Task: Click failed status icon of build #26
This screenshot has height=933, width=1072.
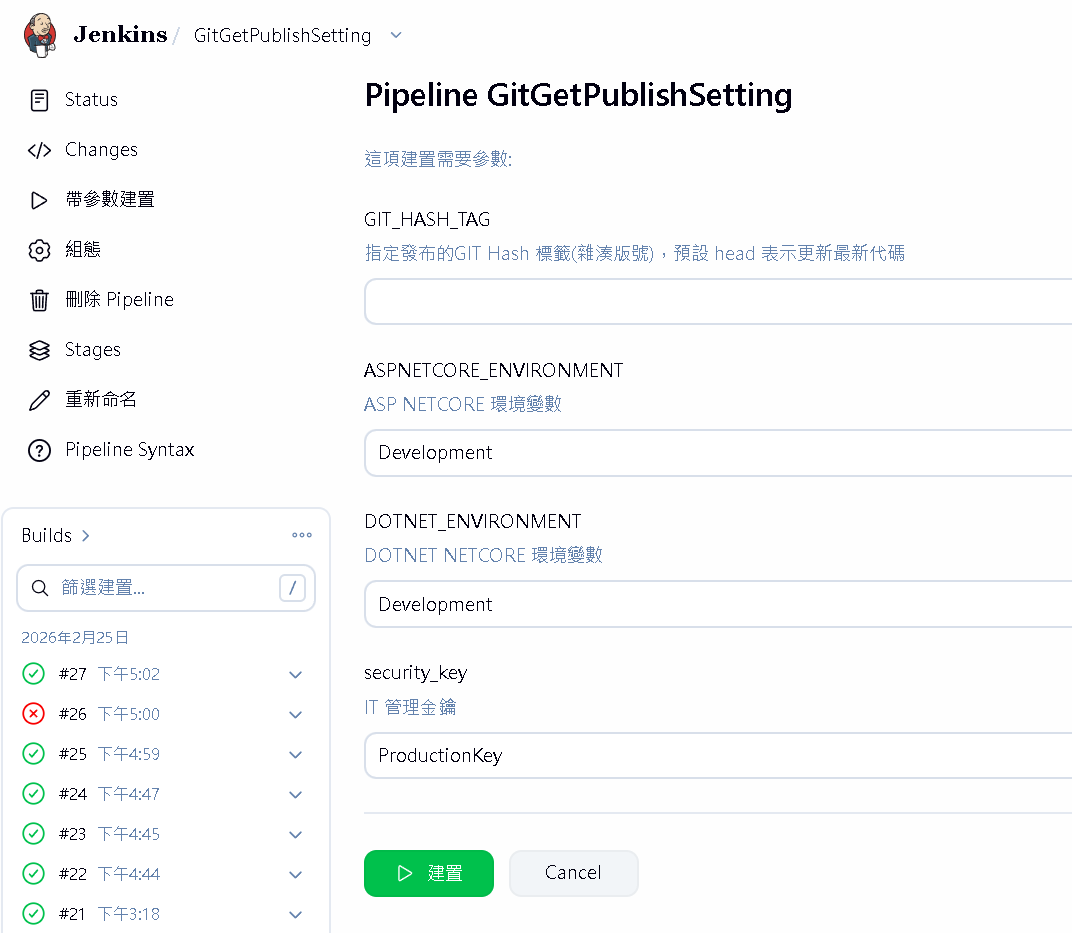Action: pos(33,714)
